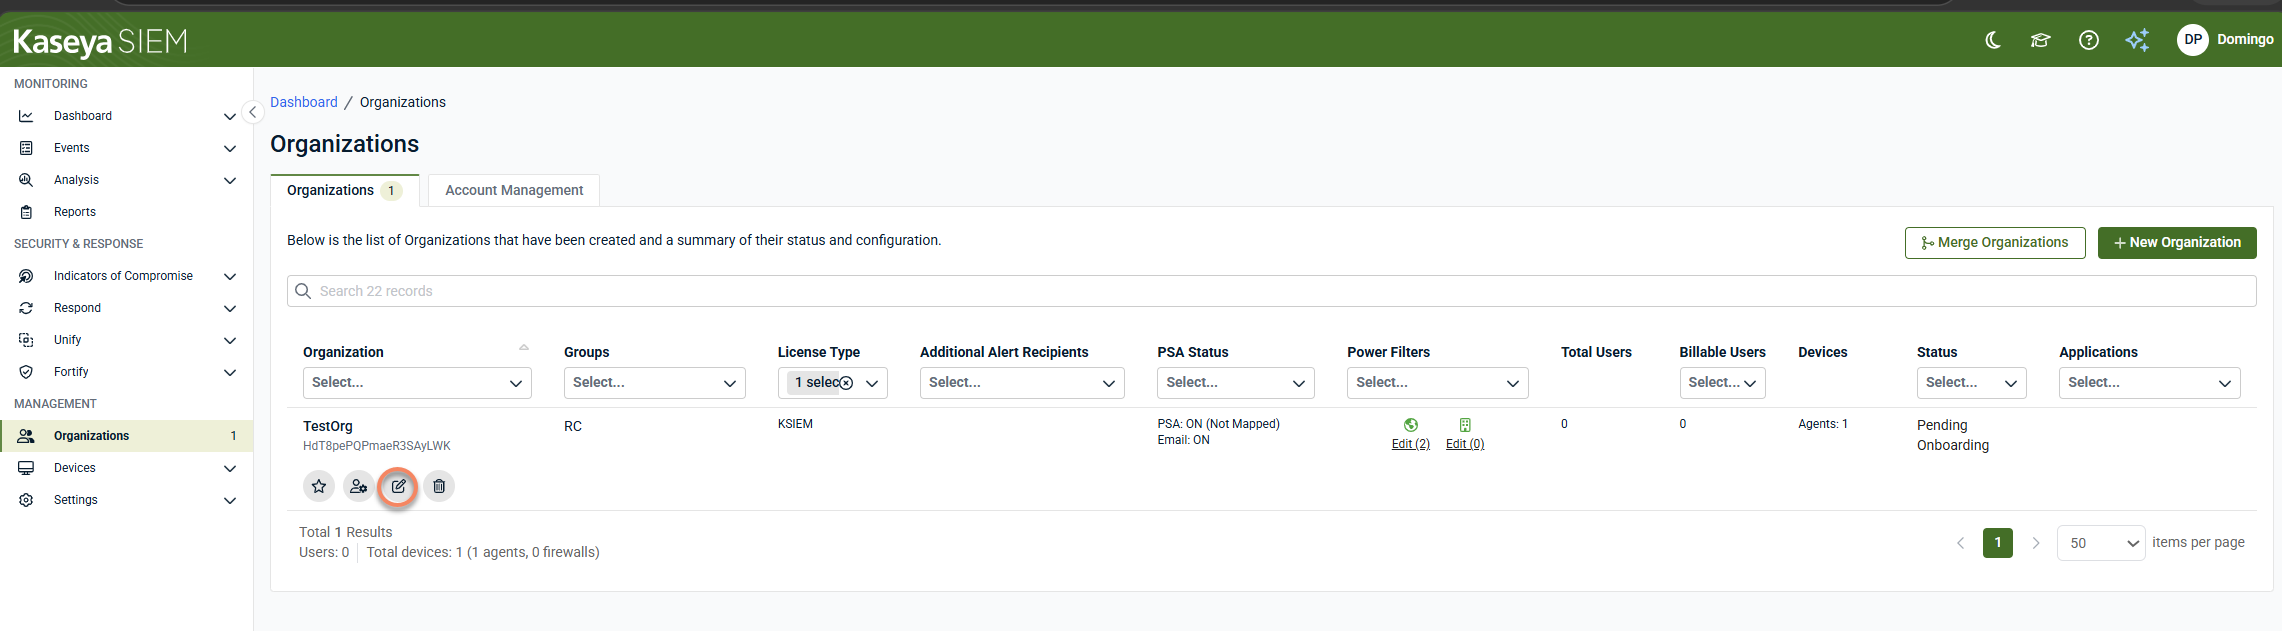Change items per page dropdown
The width and height of the screenshot is (2282, 631).
coord(2100,543)
